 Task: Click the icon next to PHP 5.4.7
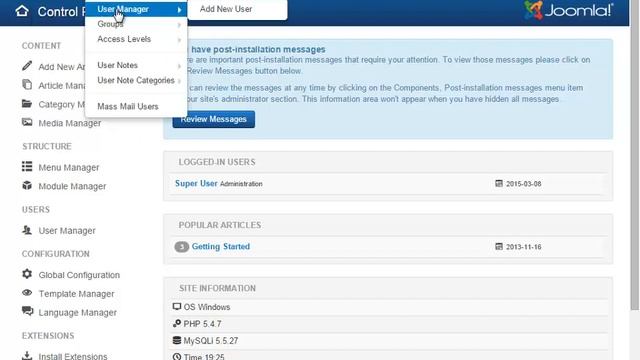pyautogui.click(x=177, y=323)
